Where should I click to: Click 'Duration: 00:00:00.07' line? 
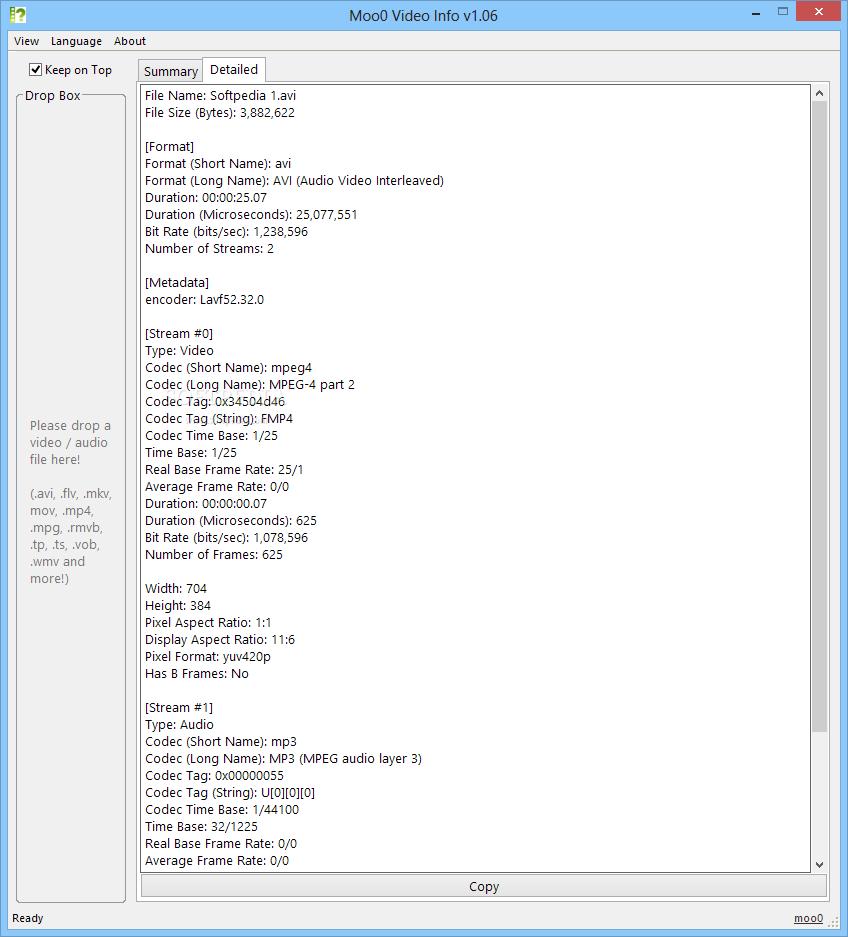tap(206, 504)
